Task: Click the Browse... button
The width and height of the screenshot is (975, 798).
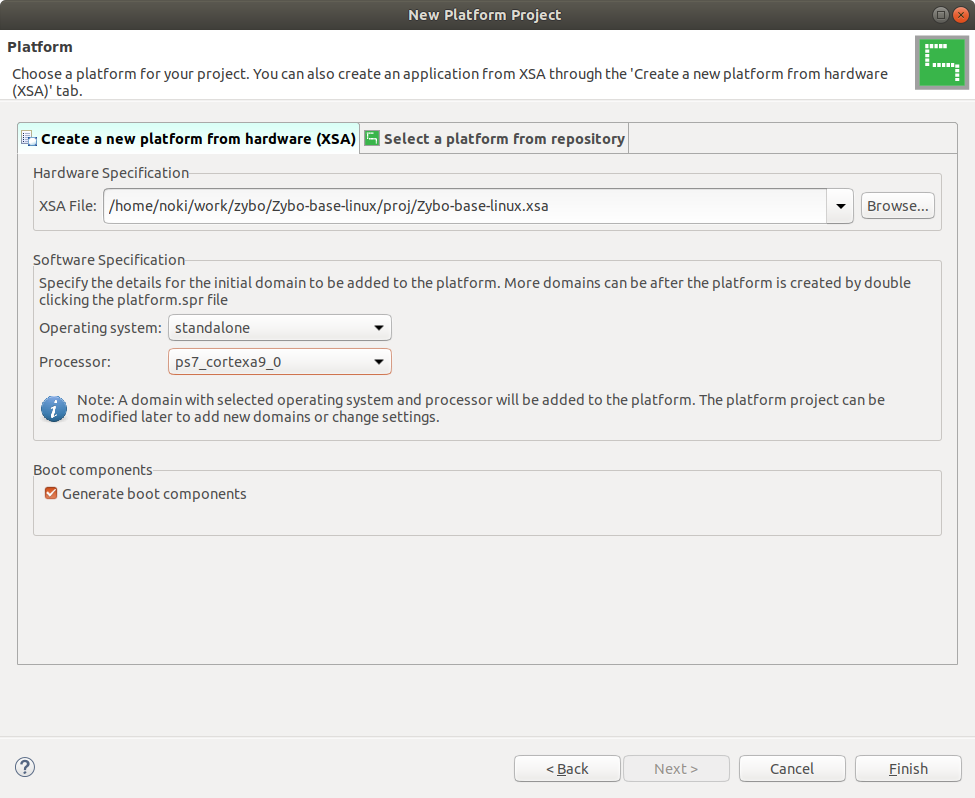Action: pos(897,206)
